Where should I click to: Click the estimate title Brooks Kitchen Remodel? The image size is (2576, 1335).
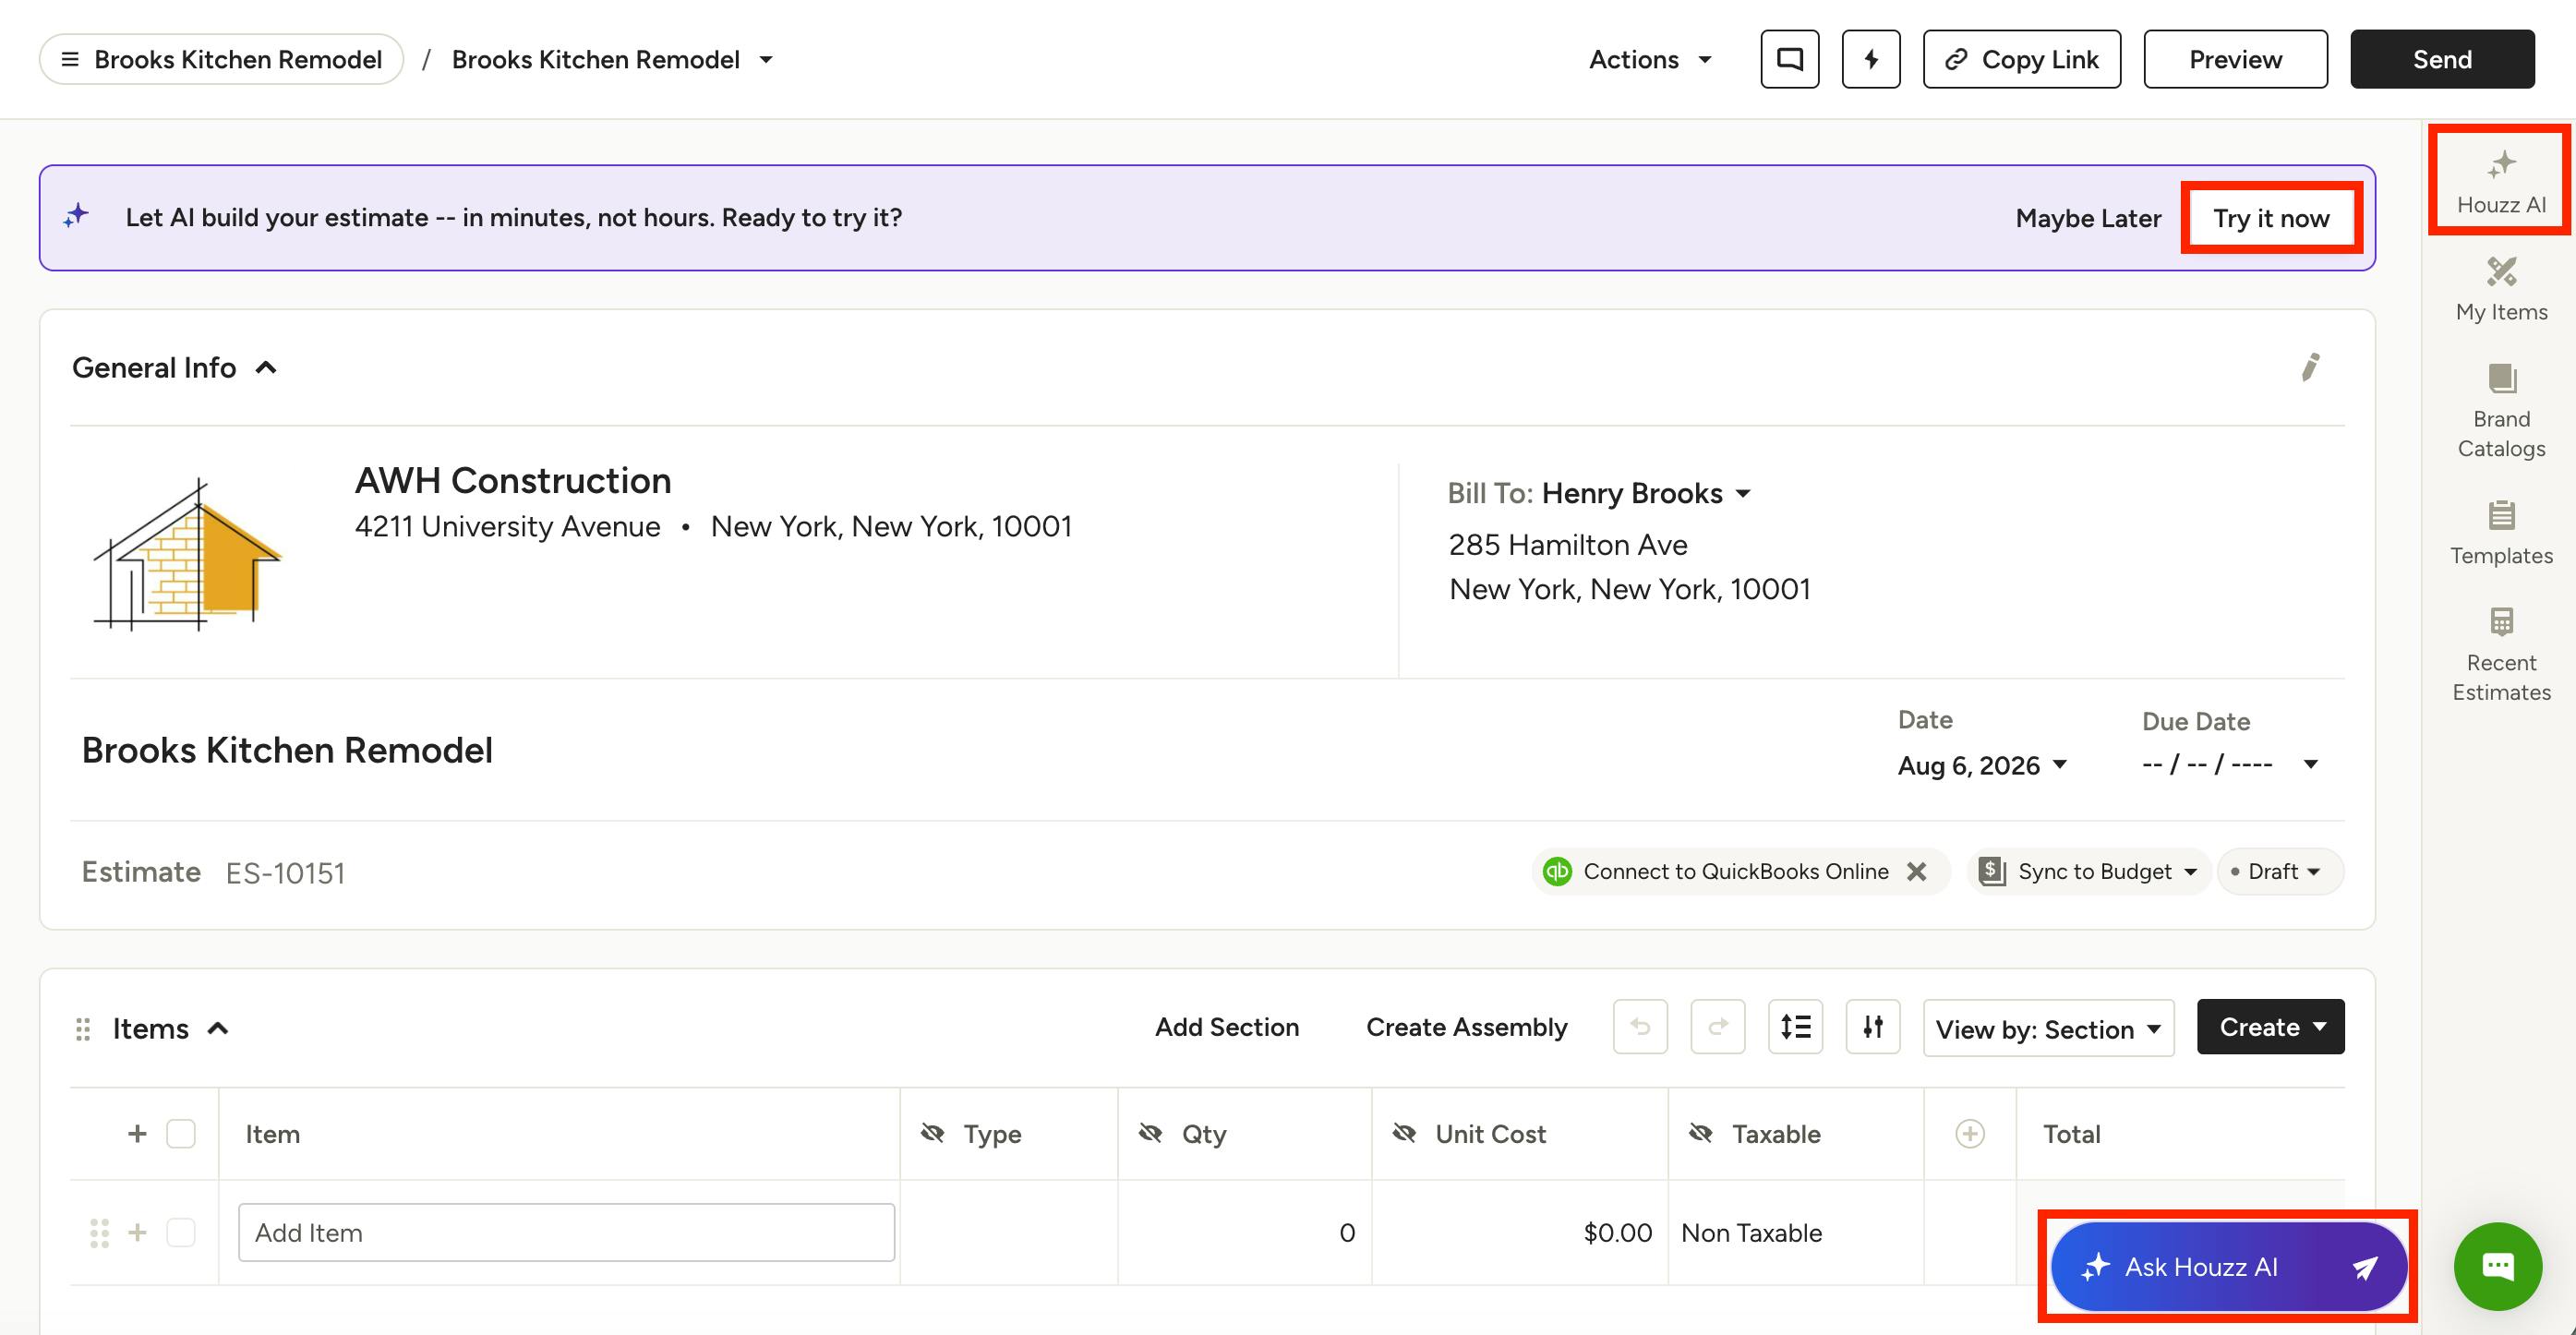pyautogui.click(x=287, y=751)
